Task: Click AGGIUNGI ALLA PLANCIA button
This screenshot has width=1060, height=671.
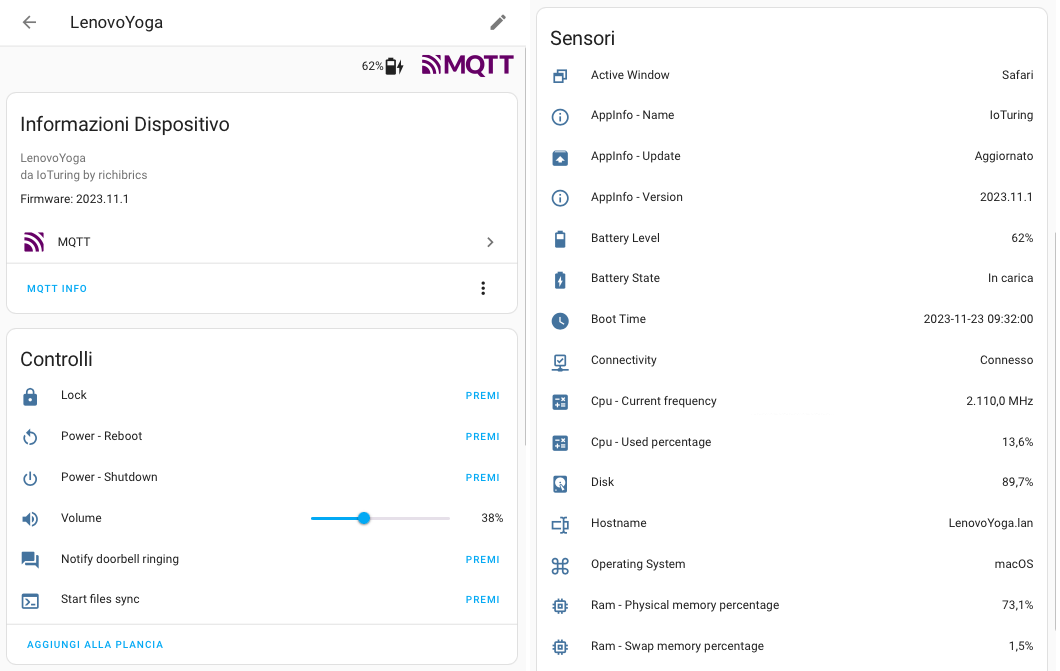Action: pos(95,645)
